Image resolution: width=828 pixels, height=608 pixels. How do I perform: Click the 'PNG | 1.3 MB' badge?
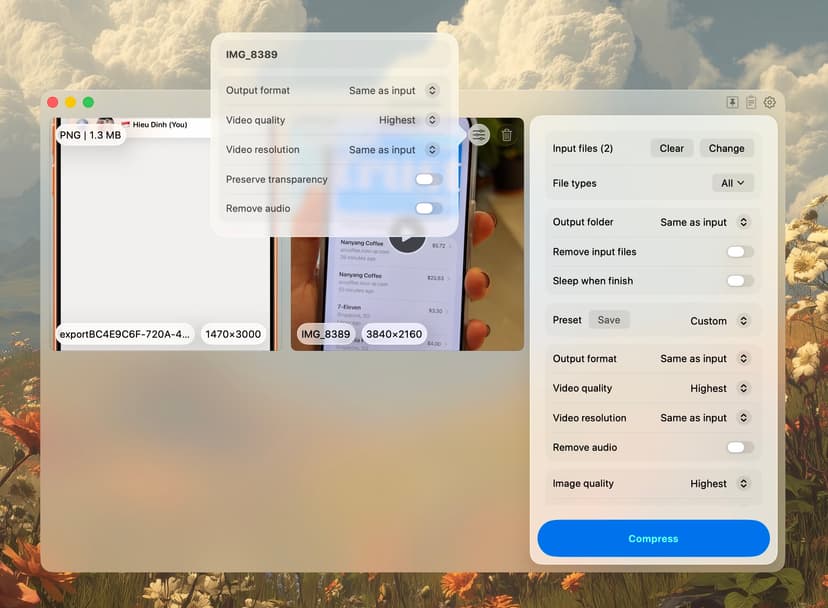90,135
